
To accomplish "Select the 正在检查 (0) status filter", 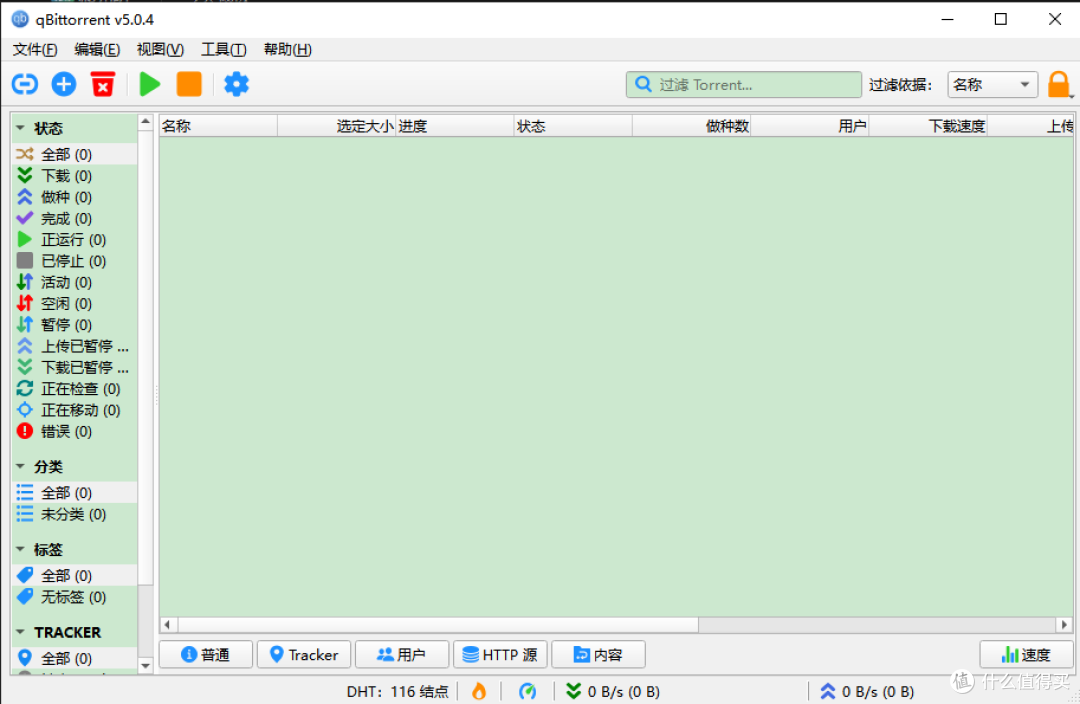I will click(75, 389).
